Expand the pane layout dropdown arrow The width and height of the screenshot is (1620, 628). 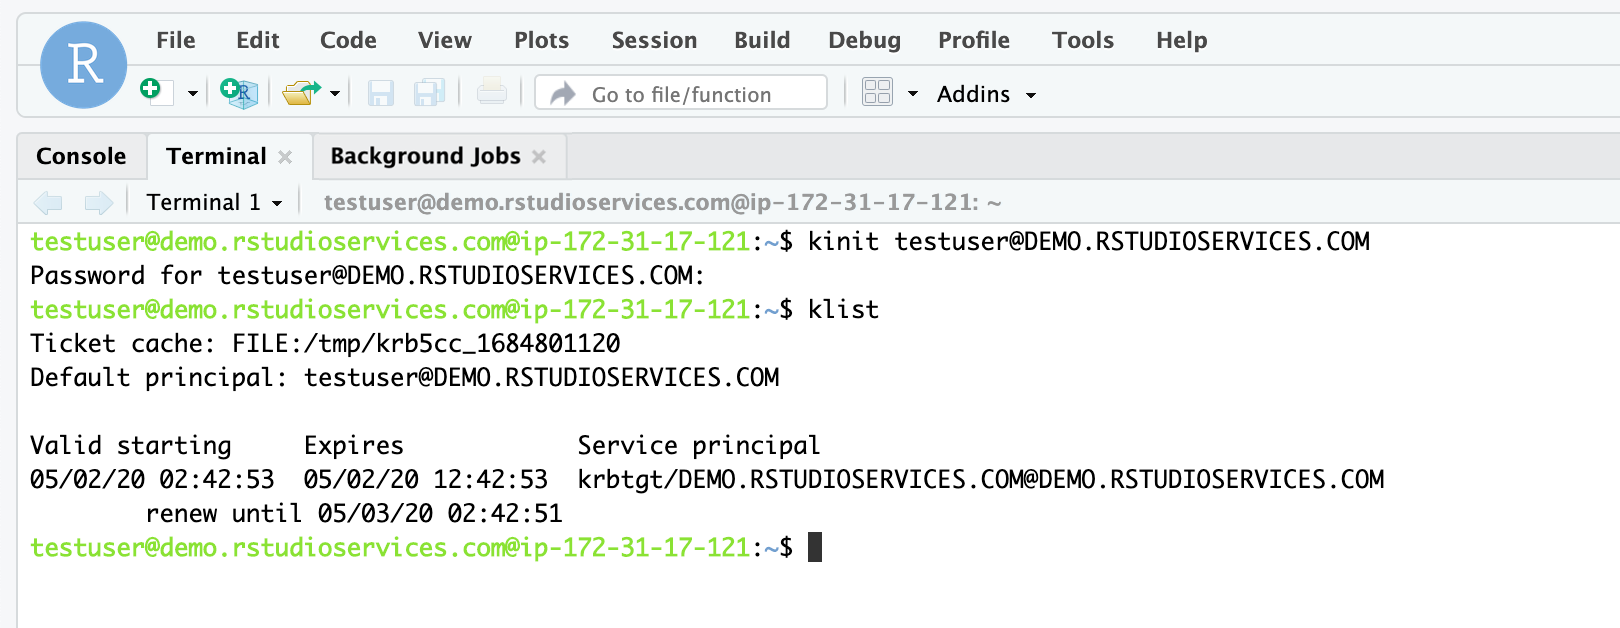tap(913, 93)
